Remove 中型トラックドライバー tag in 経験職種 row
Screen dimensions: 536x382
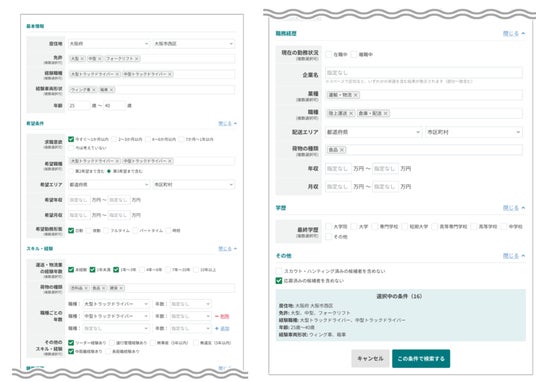170,74
